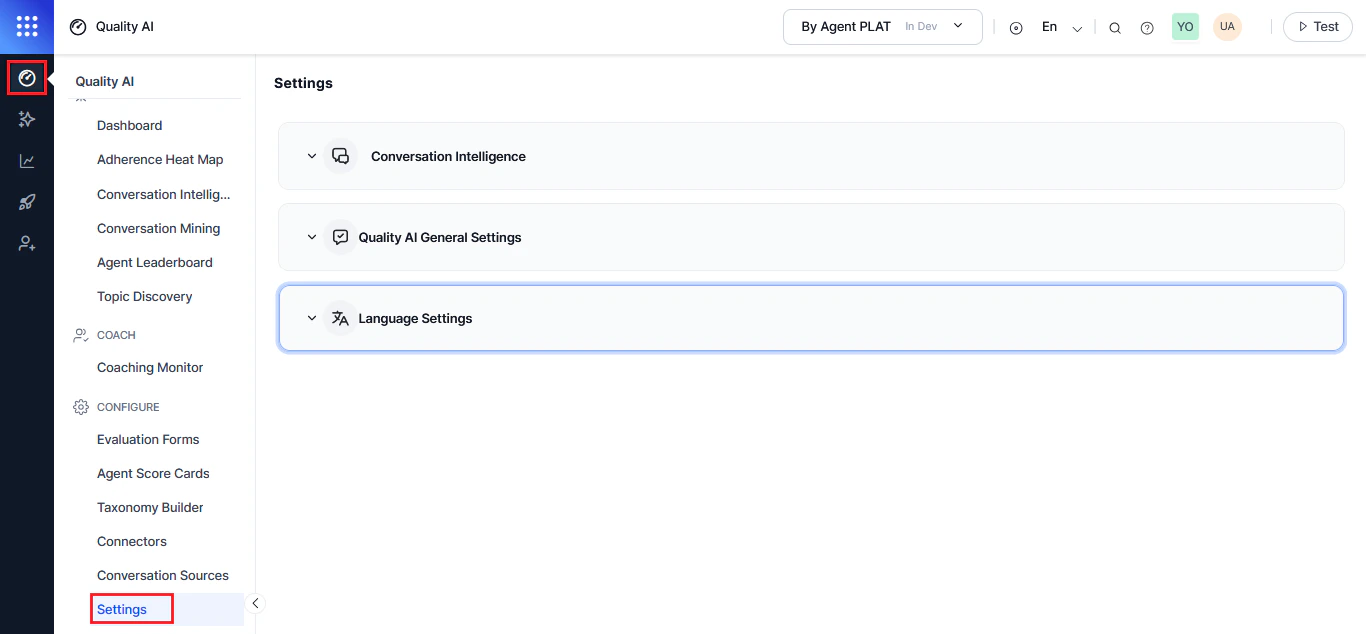Click the Quality AI General Settings checkmark icon
1366x634 pixels.
click(341, 237)
